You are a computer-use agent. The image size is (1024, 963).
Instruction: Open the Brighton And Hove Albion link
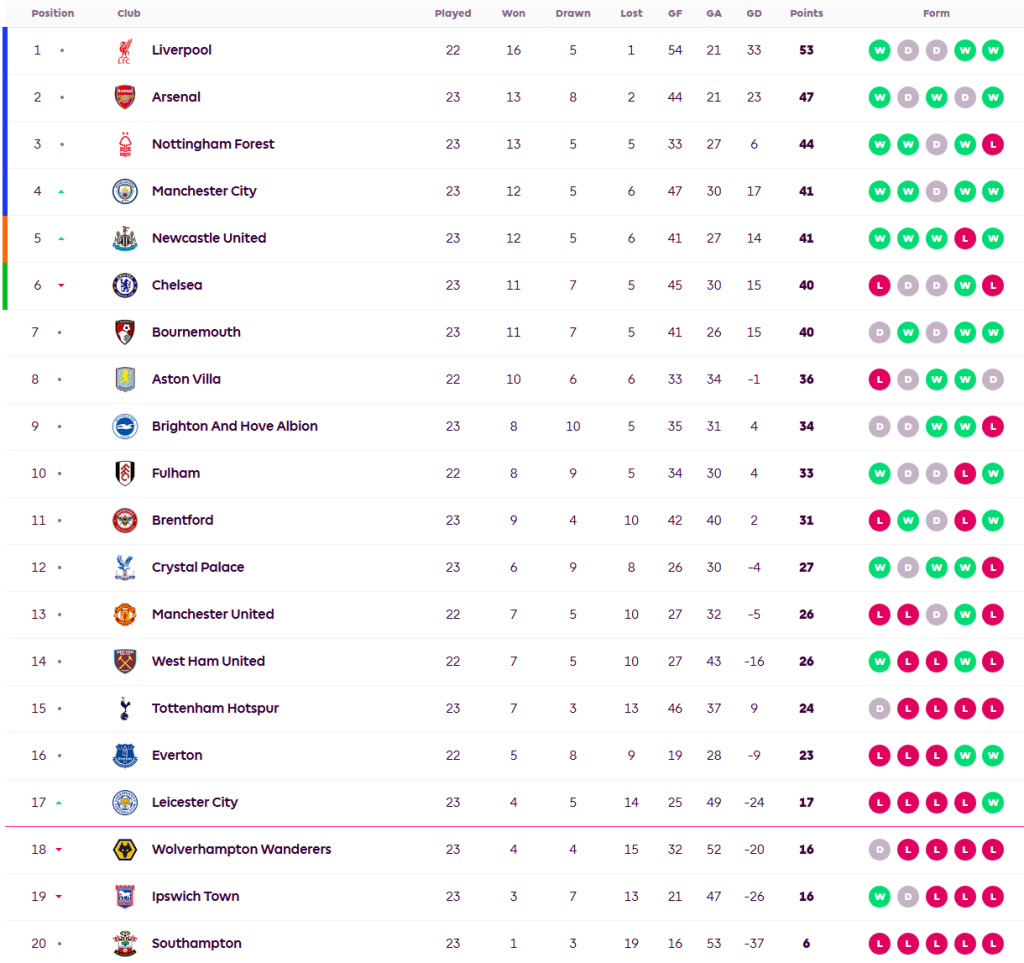pos(235,426)
